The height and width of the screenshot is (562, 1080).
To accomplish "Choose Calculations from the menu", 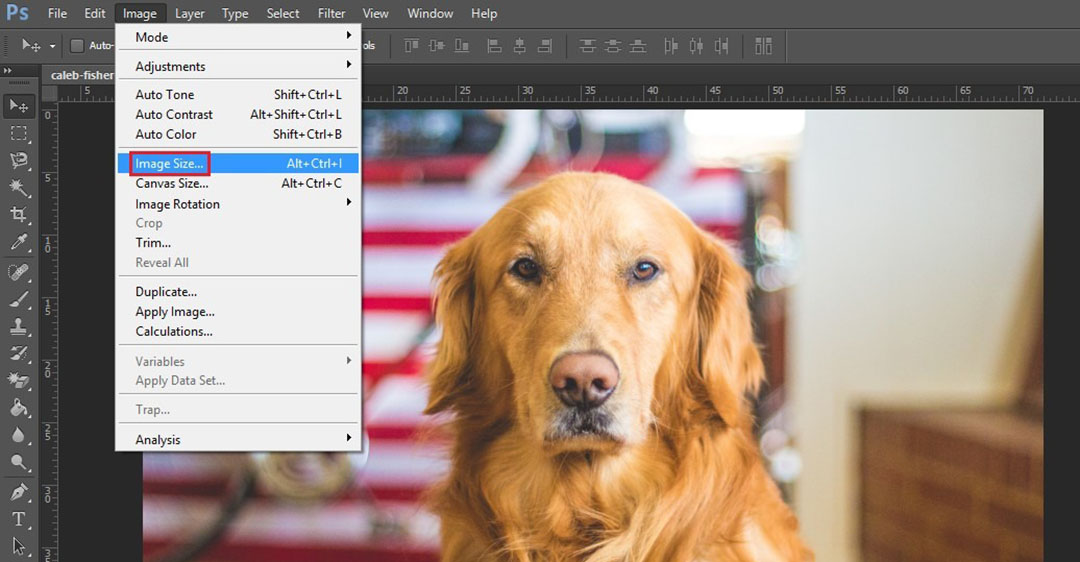I will 238,331.
